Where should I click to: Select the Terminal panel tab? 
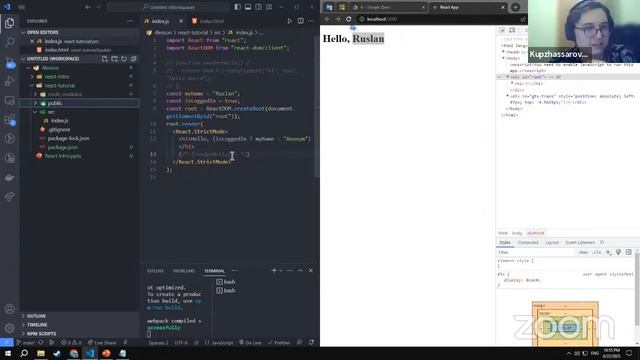214,271
